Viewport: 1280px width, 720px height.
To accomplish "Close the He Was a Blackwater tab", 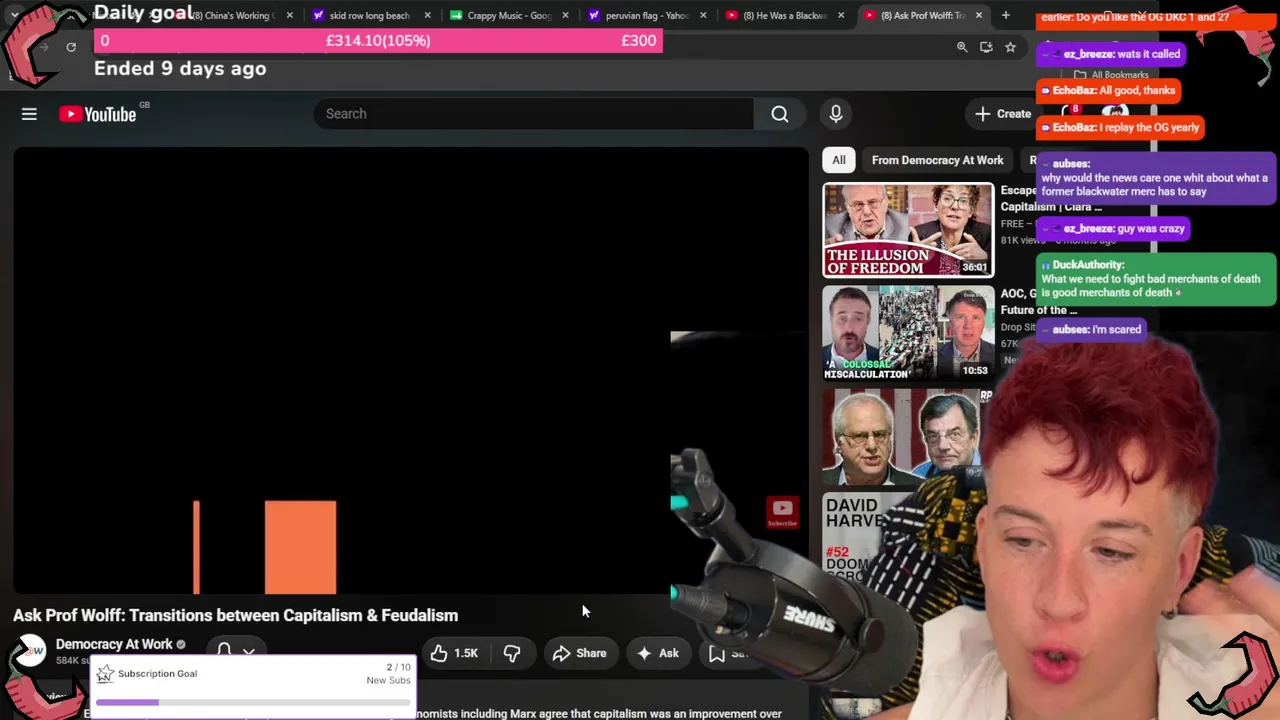I will [x=841, y=15].
